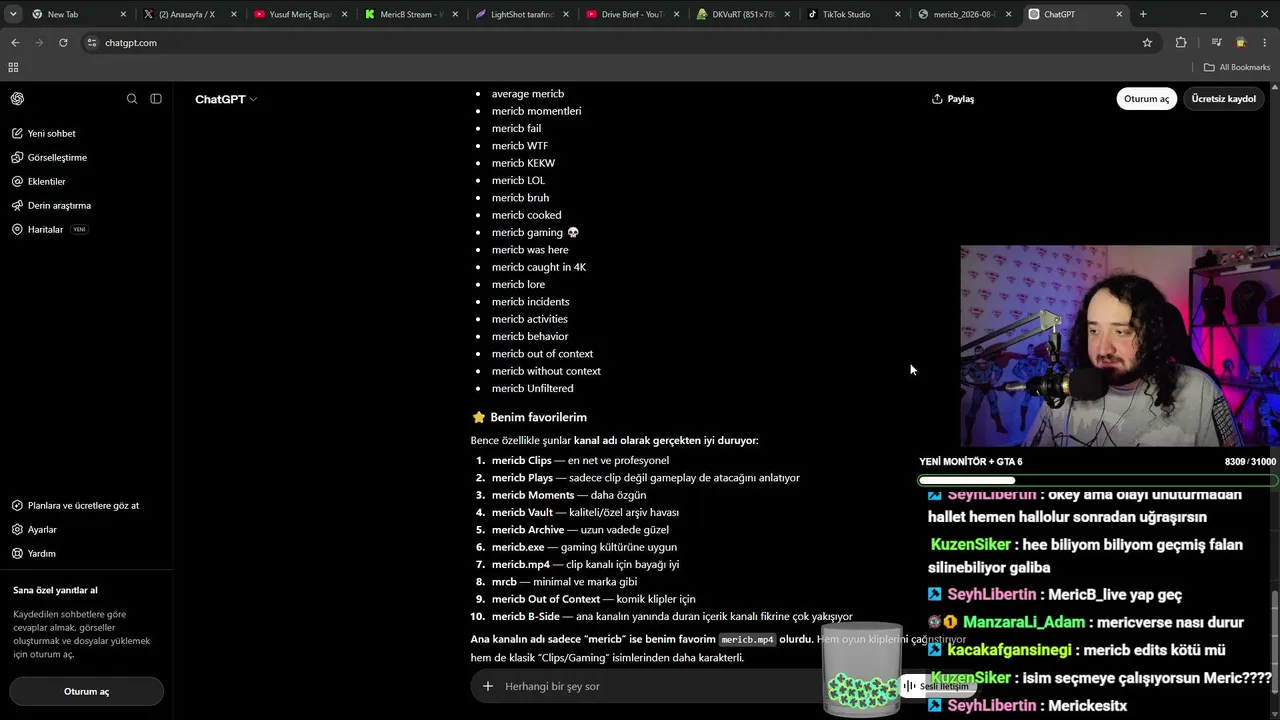This screenshot has width=1280, height=720.
Task: Click the white Oturum aç header button
Action: point(1146,99)
